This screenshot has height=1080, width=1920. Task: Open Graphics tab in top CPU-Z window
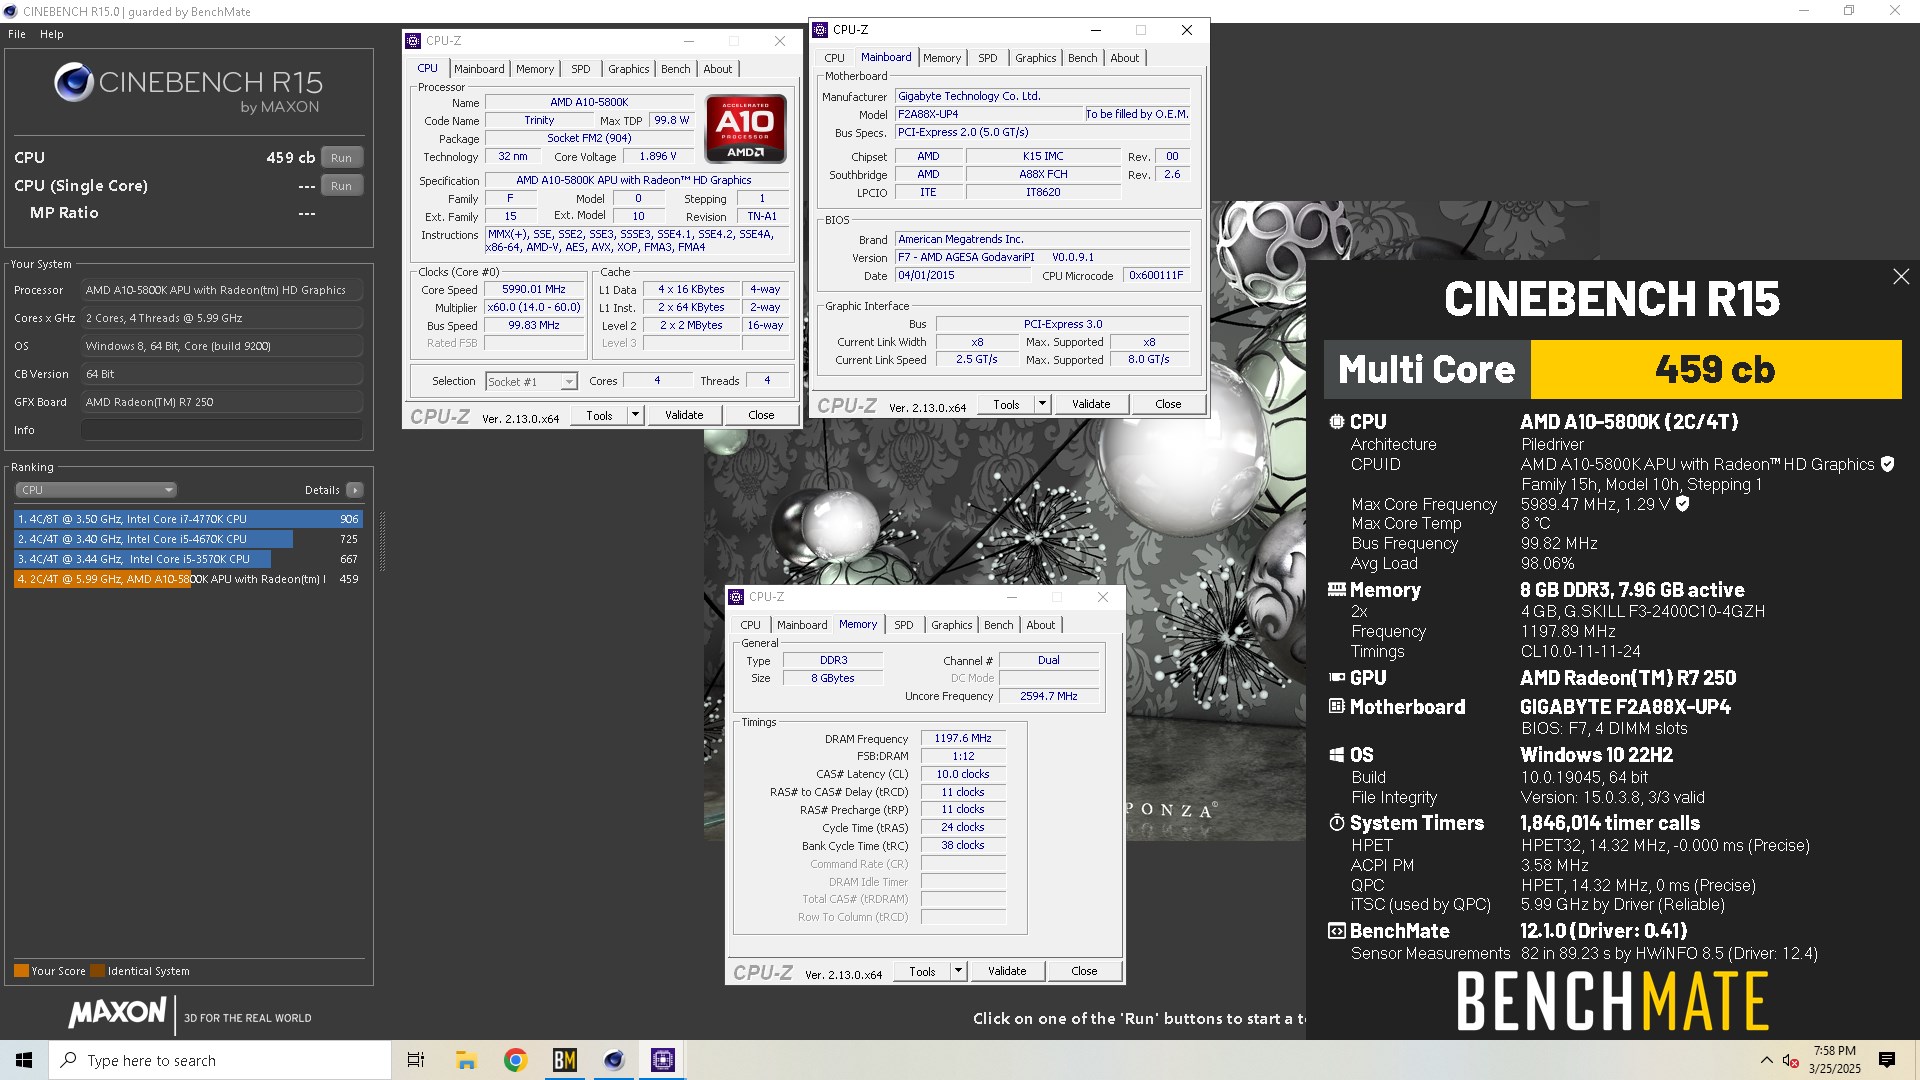pos(1036,58)
